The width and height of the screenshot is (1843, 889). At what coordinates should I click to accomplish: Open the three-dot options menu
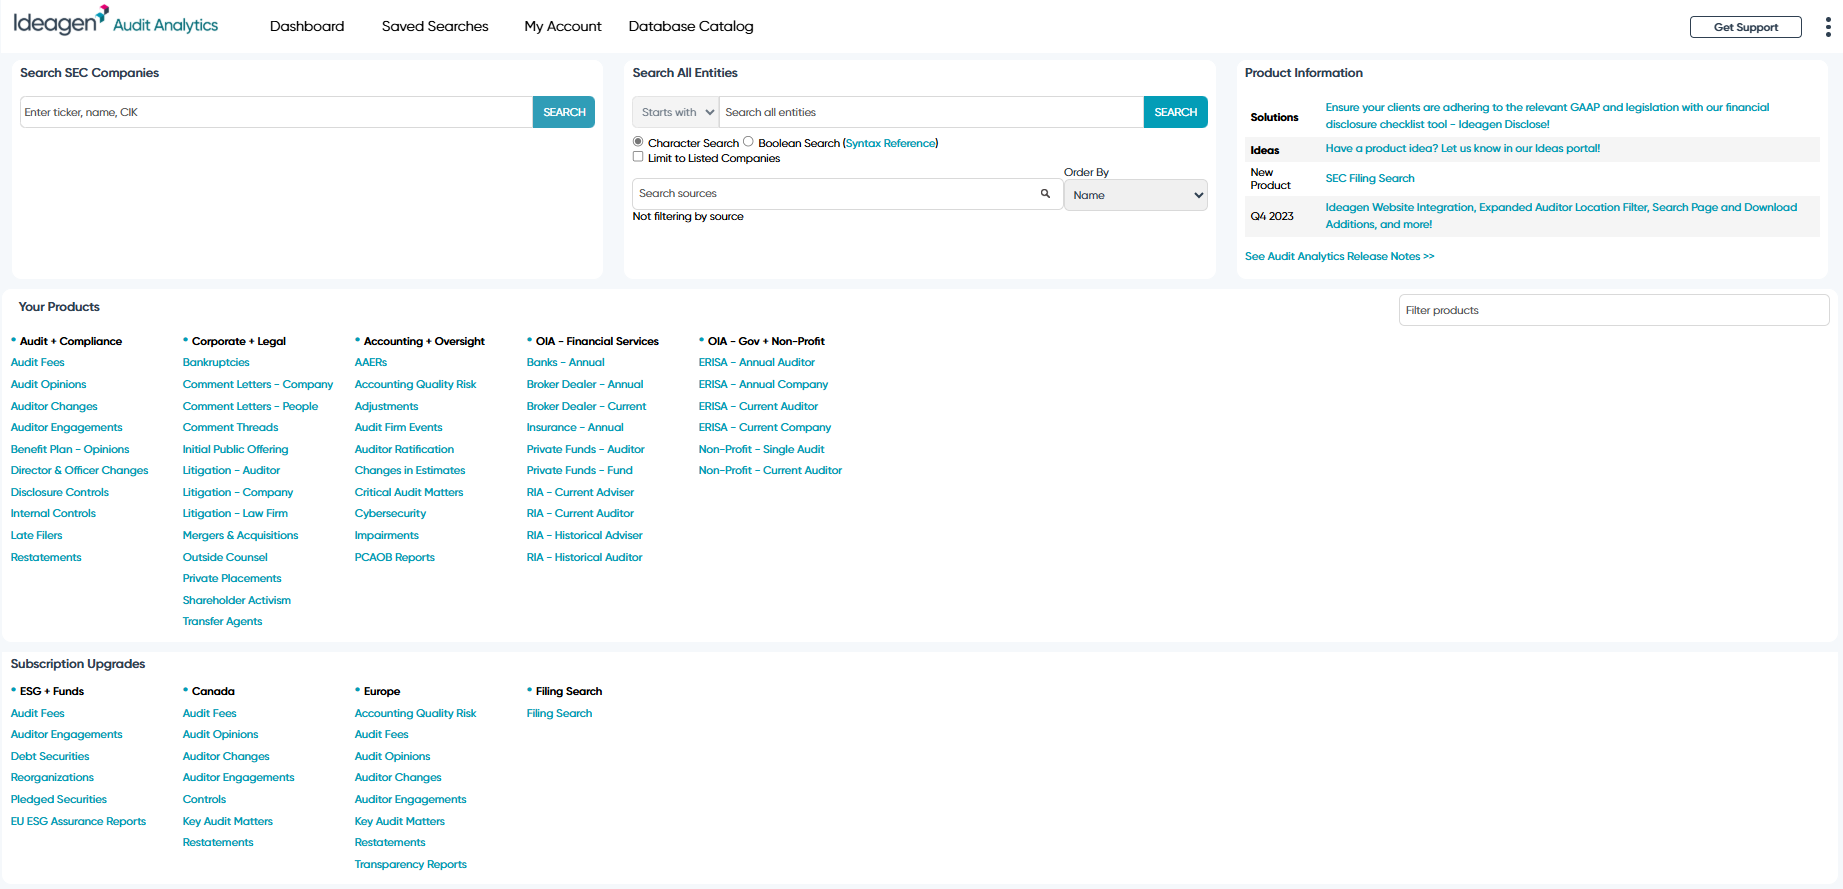pos(1828,27)
